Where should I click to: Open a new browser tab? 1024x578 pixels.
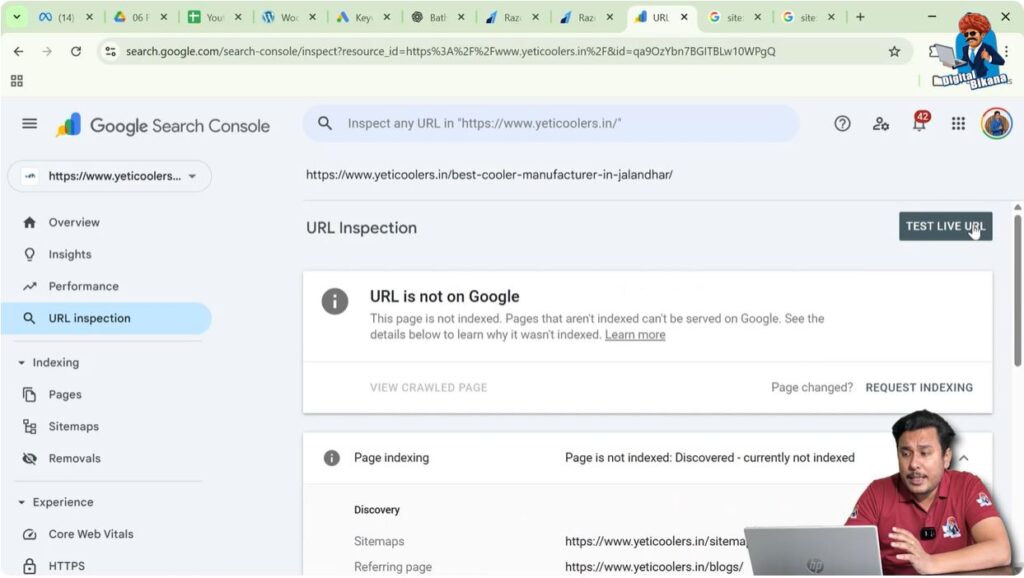coord(860,17)
